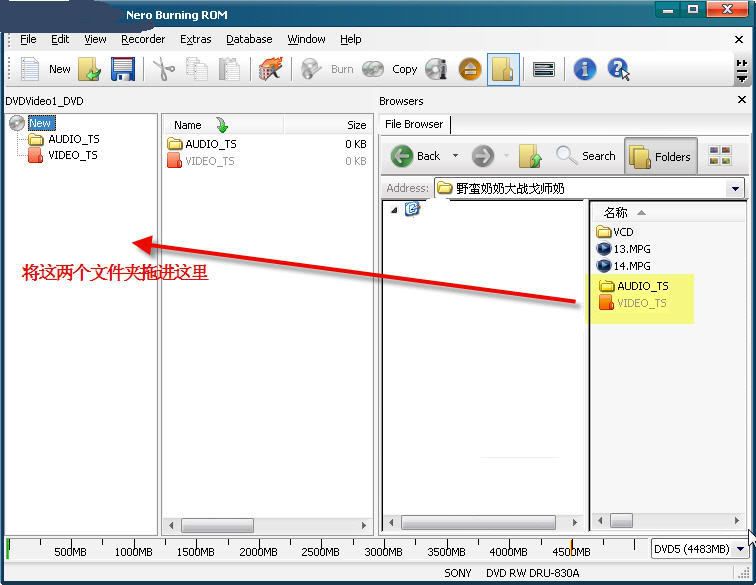Image resolution: width=756 pixels, height=585 pixels.
Task: Open existing compilation with folder icon
Action: tap(90, 69)
